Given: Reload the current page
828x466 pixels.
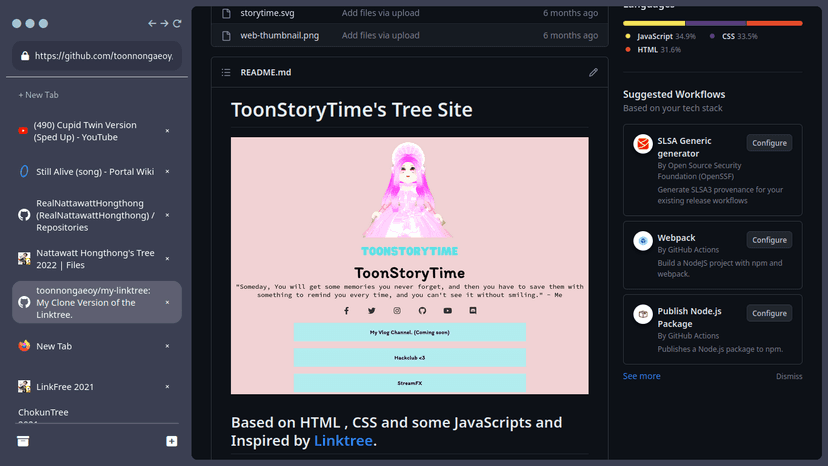Looking at the screenshot, I should point(177,23).
